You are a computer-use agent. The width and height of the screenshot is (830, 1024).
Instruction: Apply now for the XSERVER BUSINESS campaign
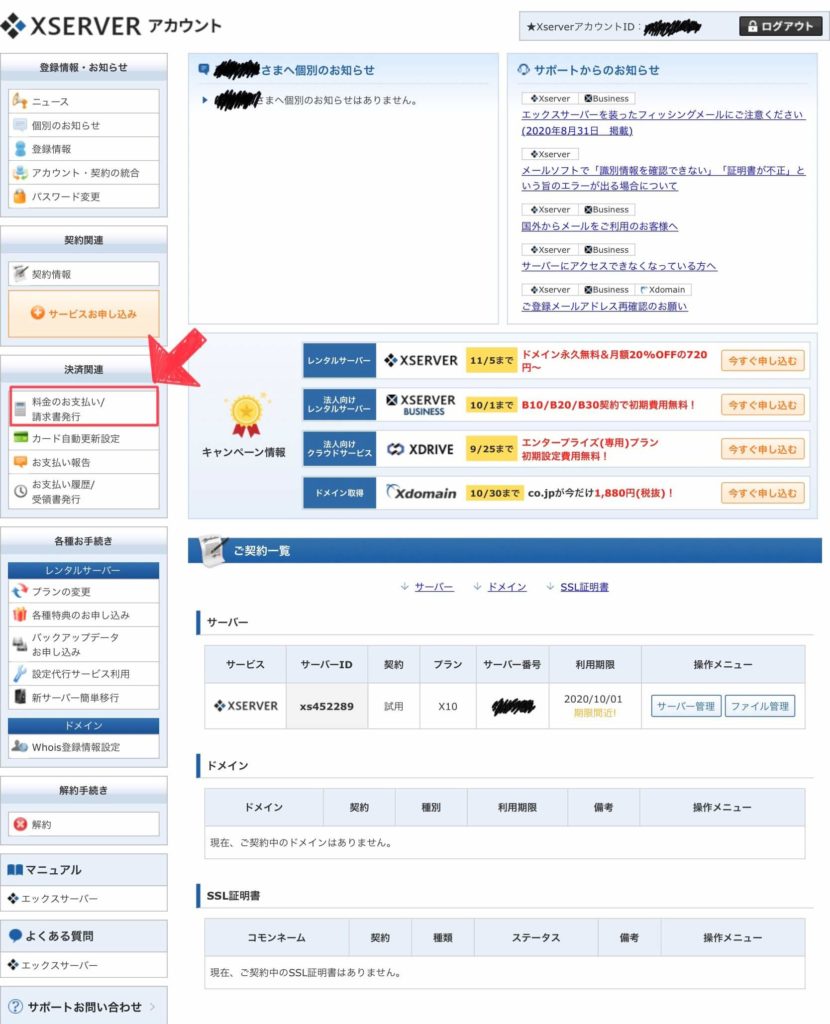[x=762, y=405]
